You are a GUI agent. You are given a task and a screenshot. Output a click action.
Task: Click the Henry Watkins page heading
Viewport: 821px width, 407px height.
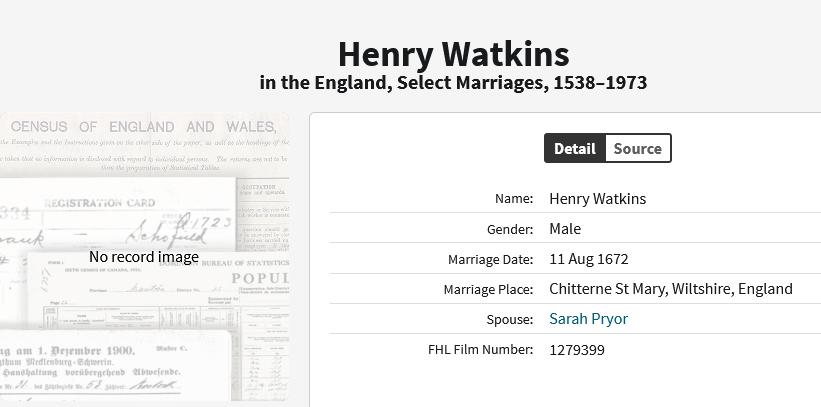click(453, 54)
